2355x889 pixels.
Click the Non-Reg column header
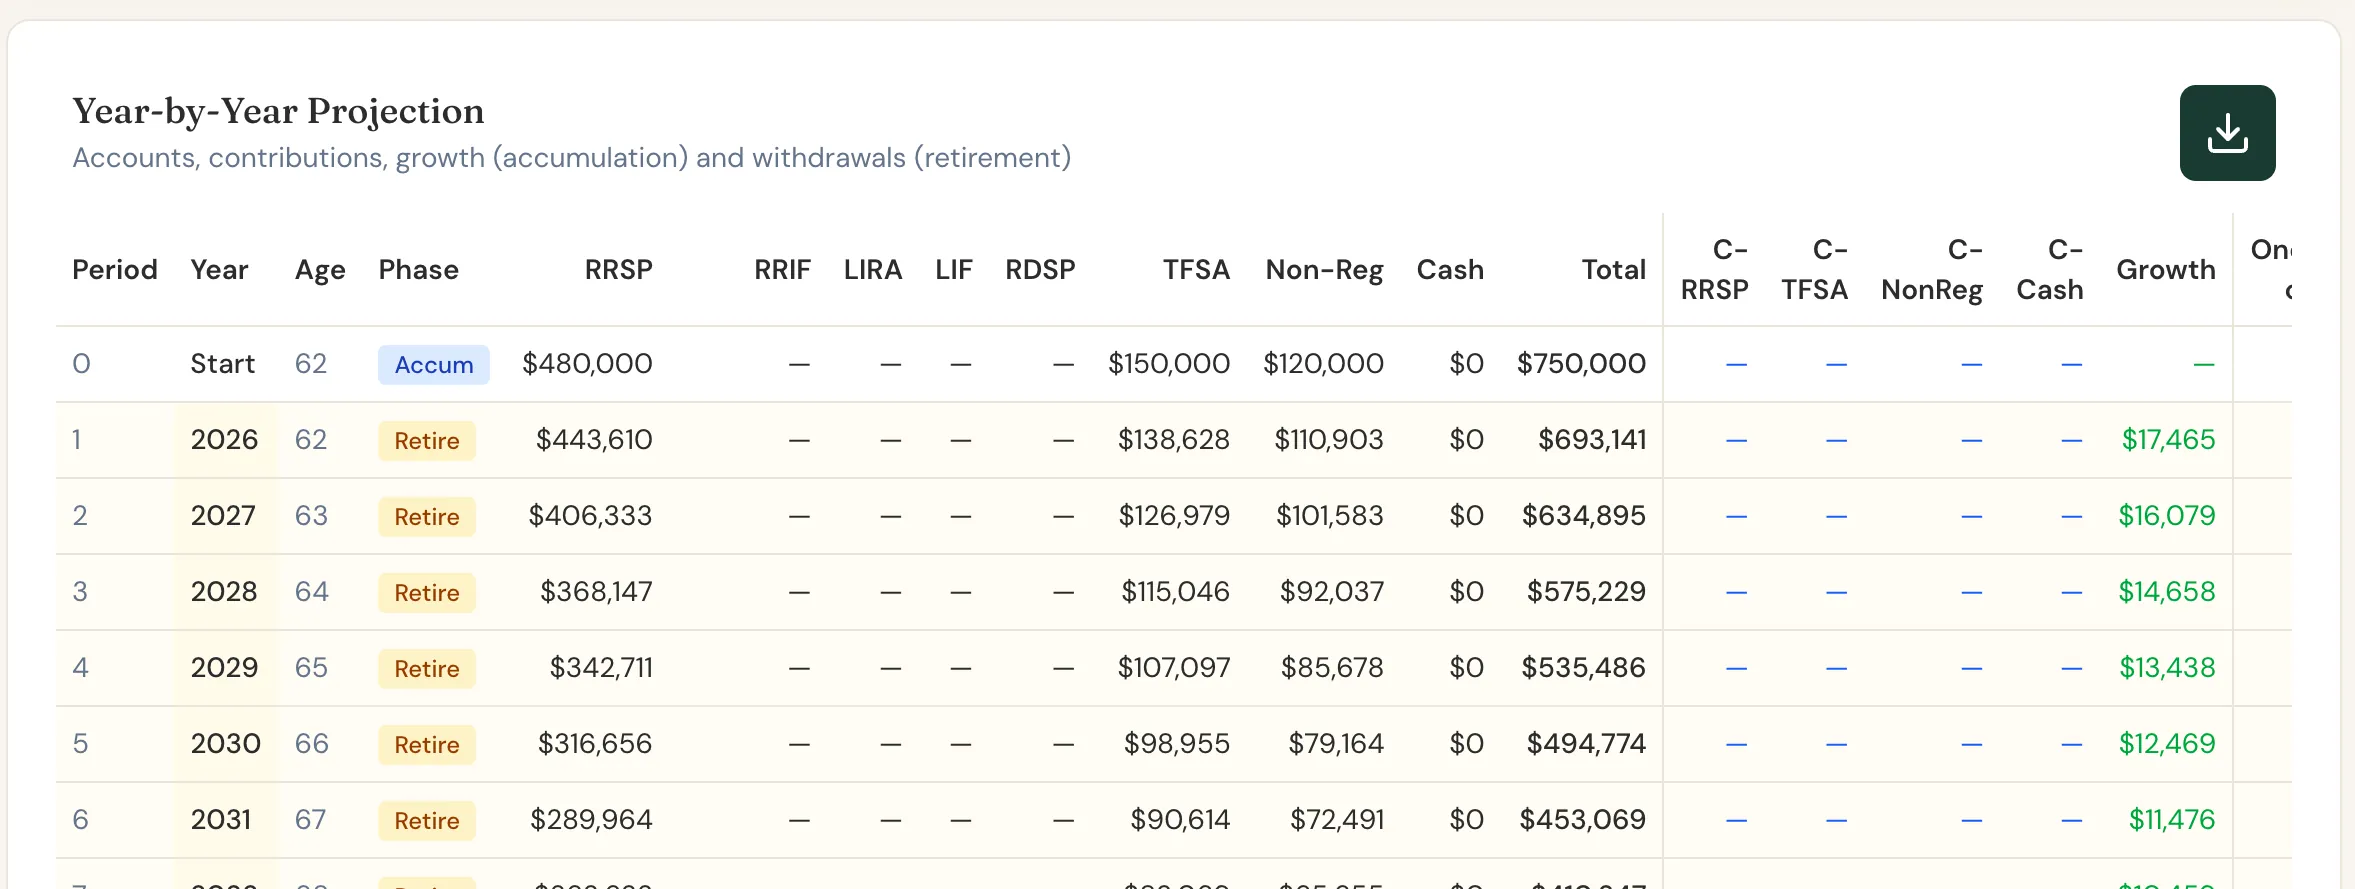pyautogui.click(x=1324, y=270)
